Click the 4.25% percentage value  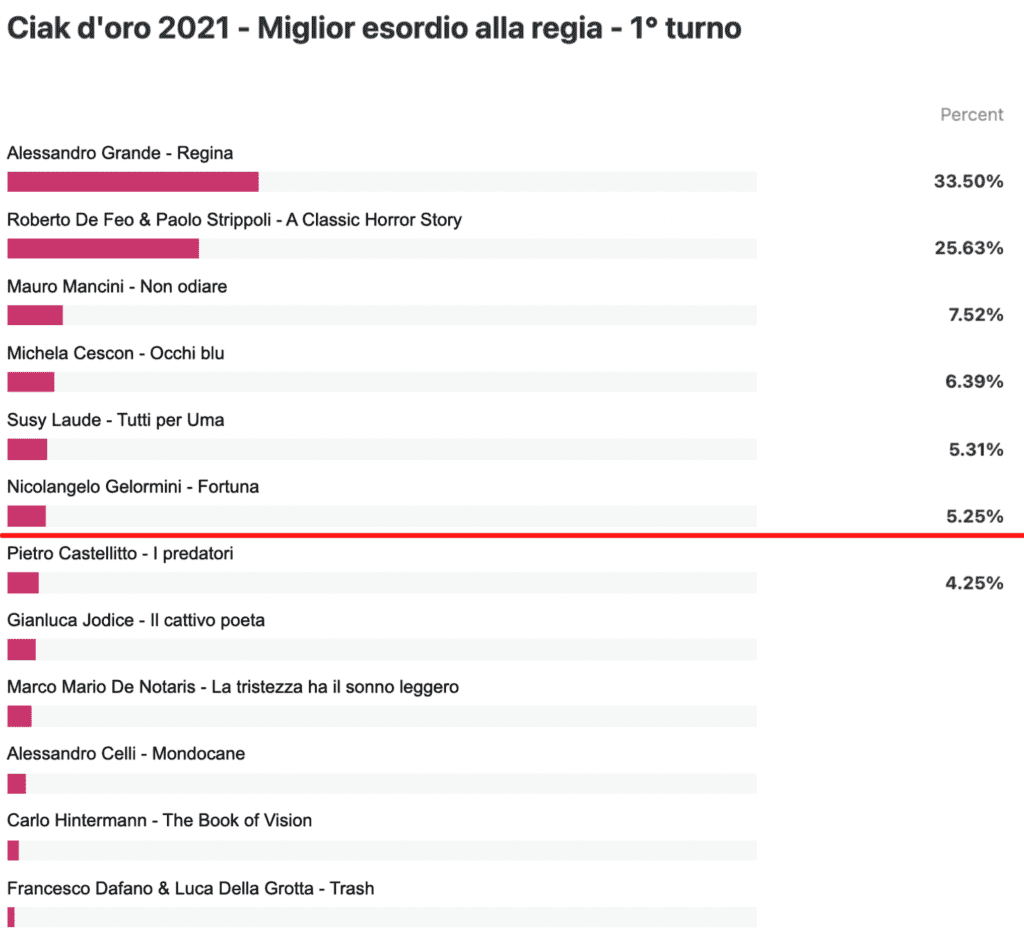click(974, 583)
